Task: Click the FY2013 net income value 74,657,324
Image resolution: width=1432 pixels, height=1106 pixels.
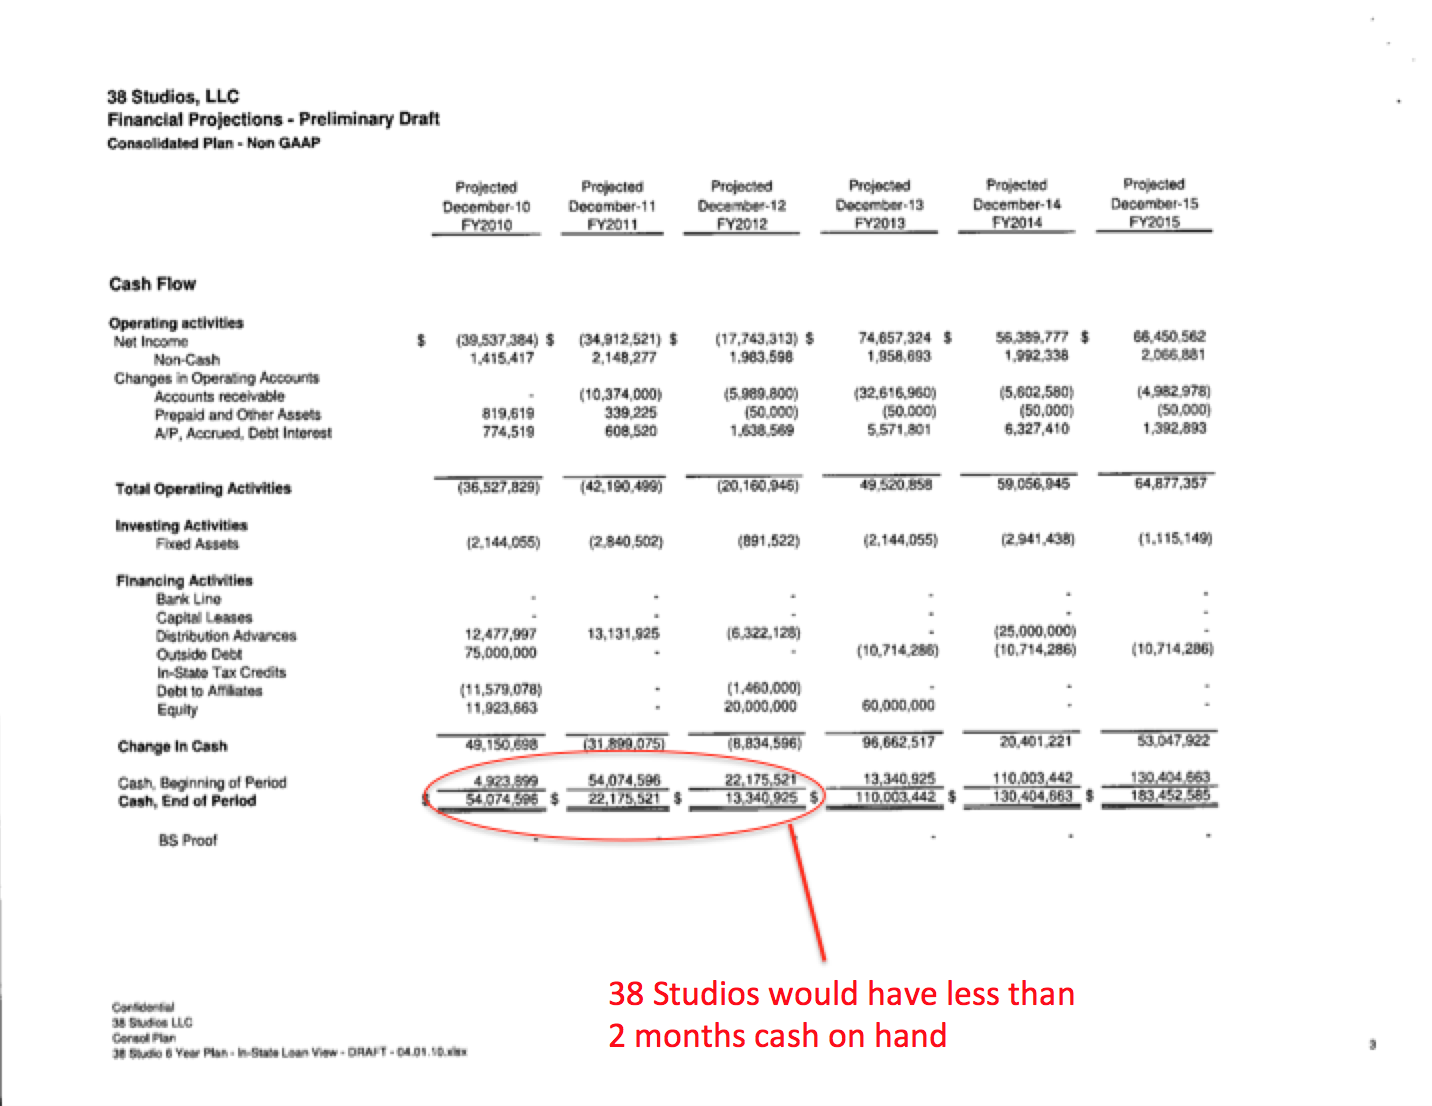Action: point(894,338)
